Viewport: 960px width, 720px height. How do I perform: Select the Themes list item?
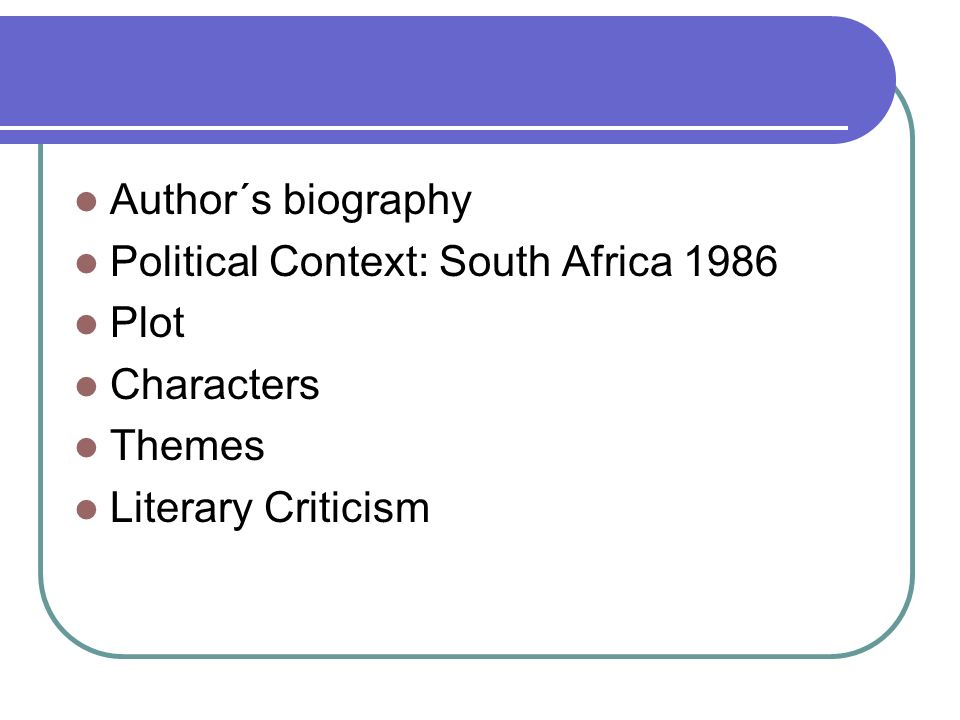pos(187,445)
